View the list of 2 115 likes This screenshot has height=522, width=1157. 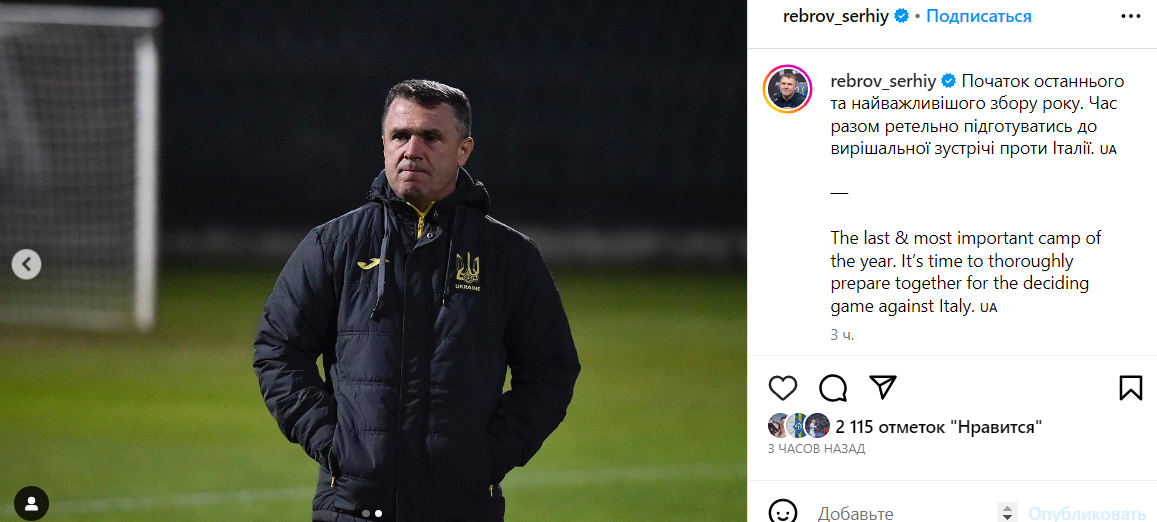[939, 427]
